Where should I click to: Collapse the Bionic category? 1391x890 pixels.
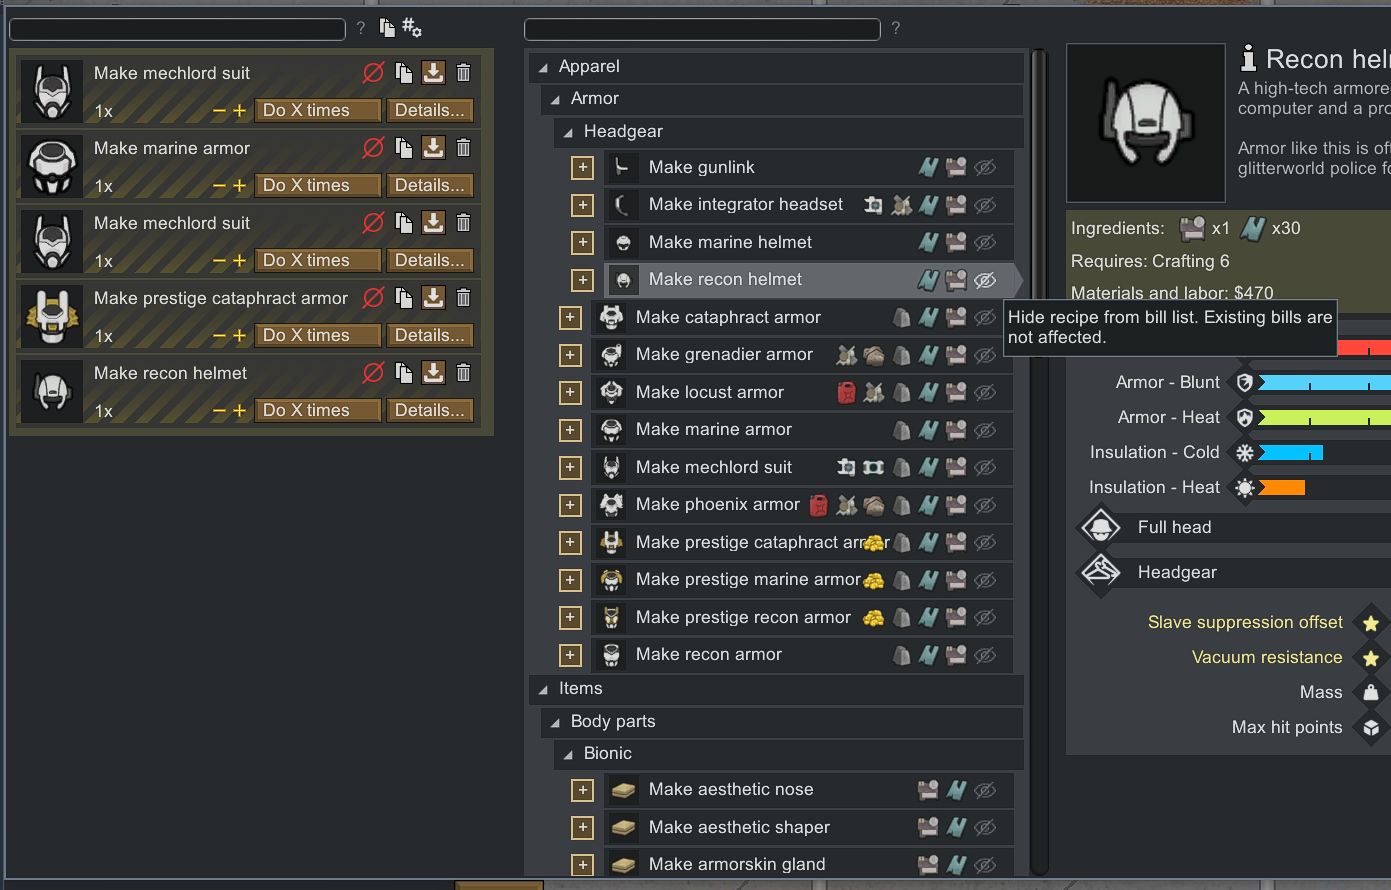pyautogui.click(x=568, y=754)
